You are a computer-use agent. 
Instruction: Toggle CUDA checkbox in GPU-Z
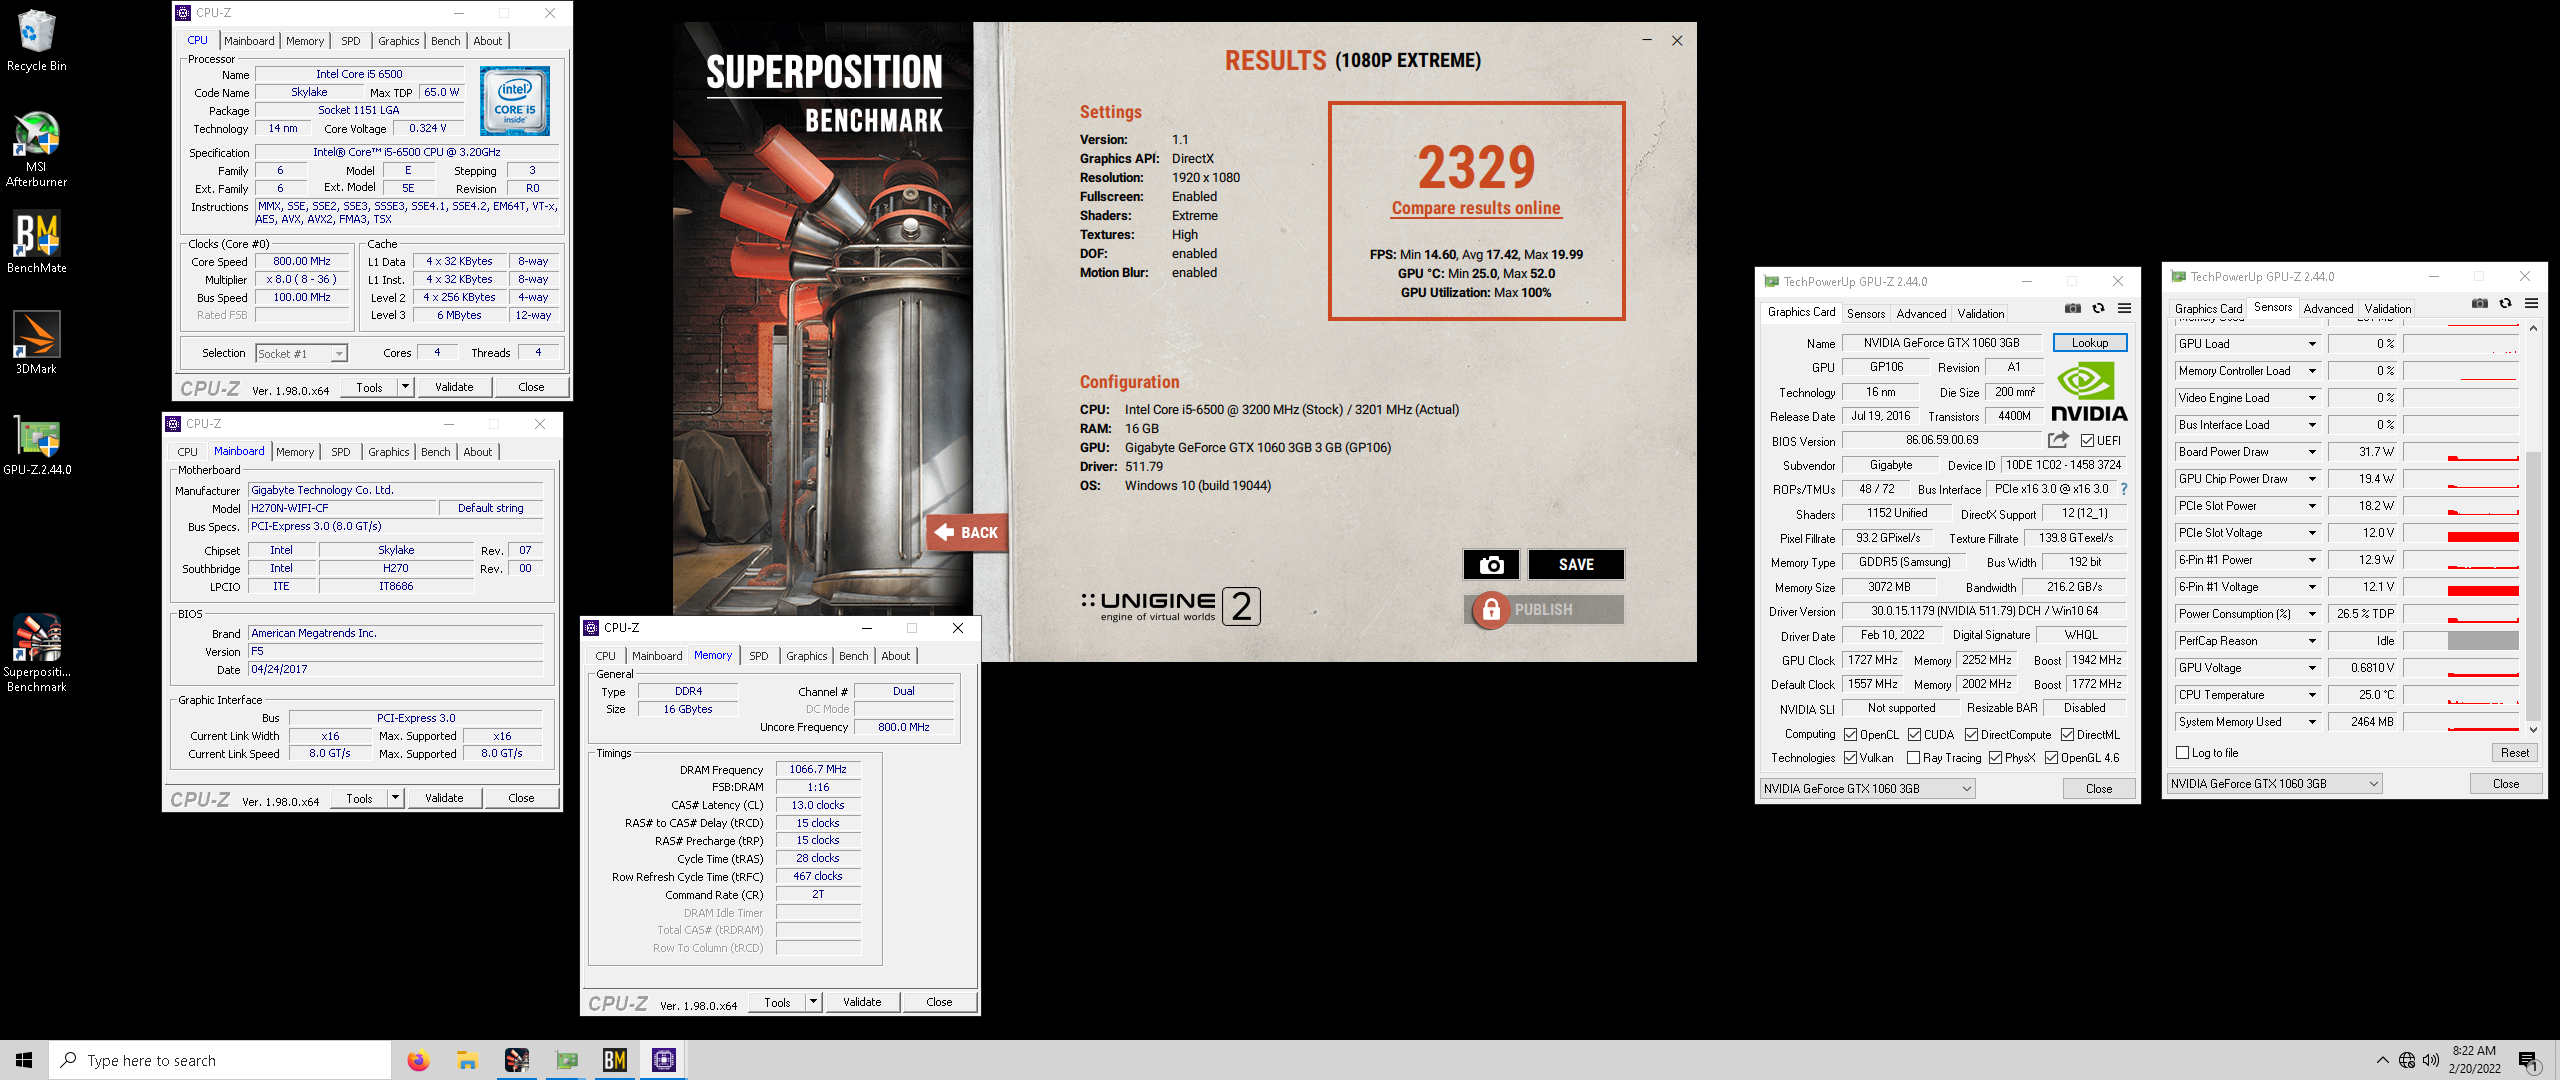[1914, 735]
